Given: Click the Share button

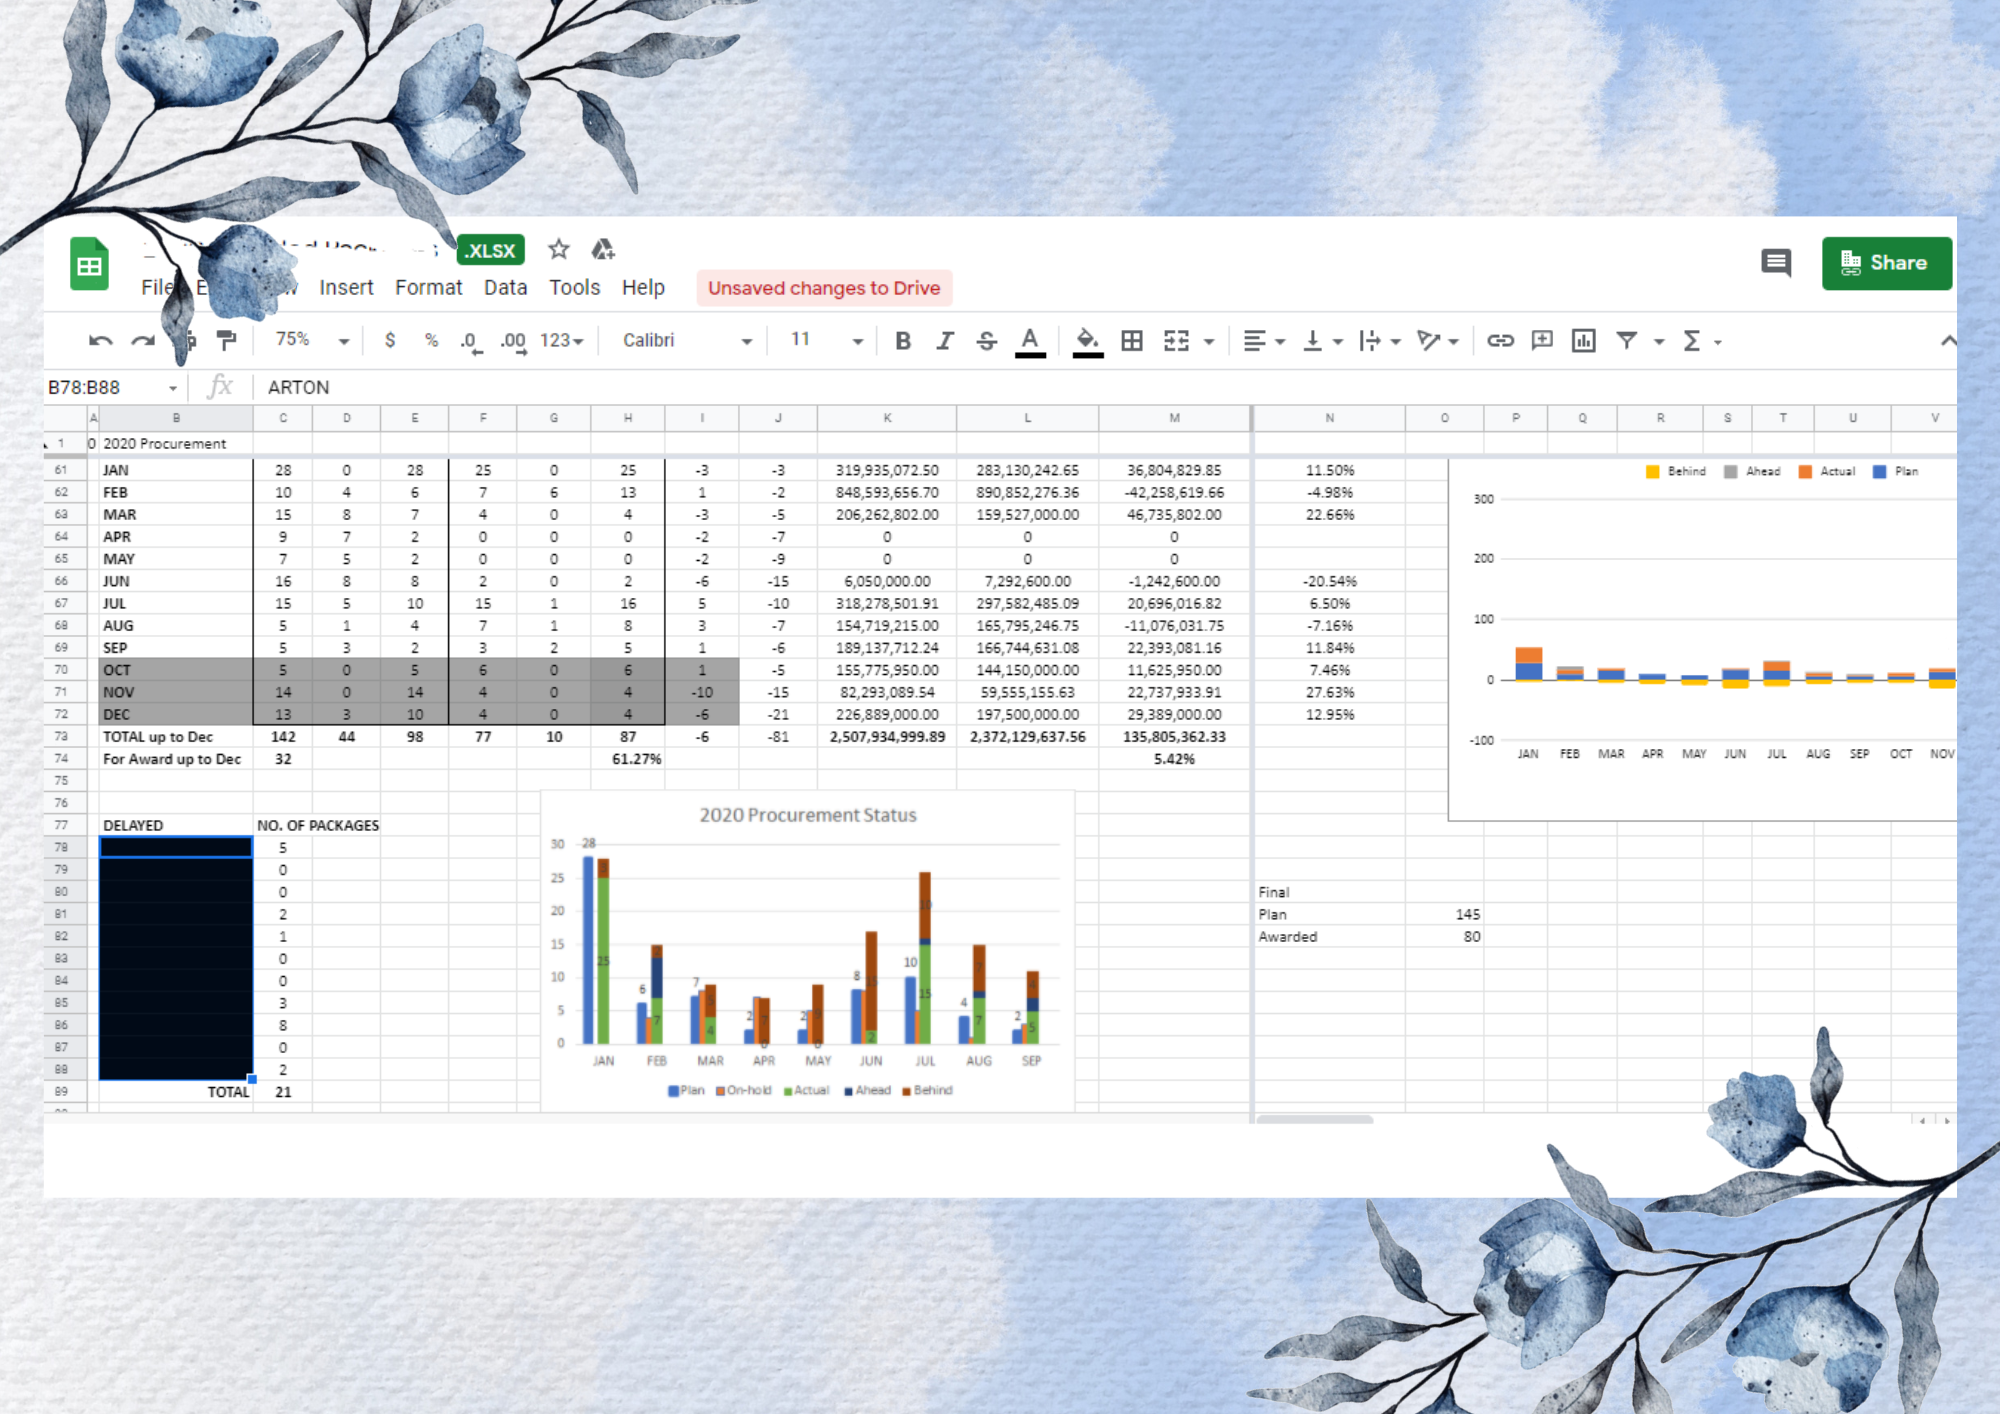Looking at the screenshot, I should pyautogui.click(x=1886, y=263).
